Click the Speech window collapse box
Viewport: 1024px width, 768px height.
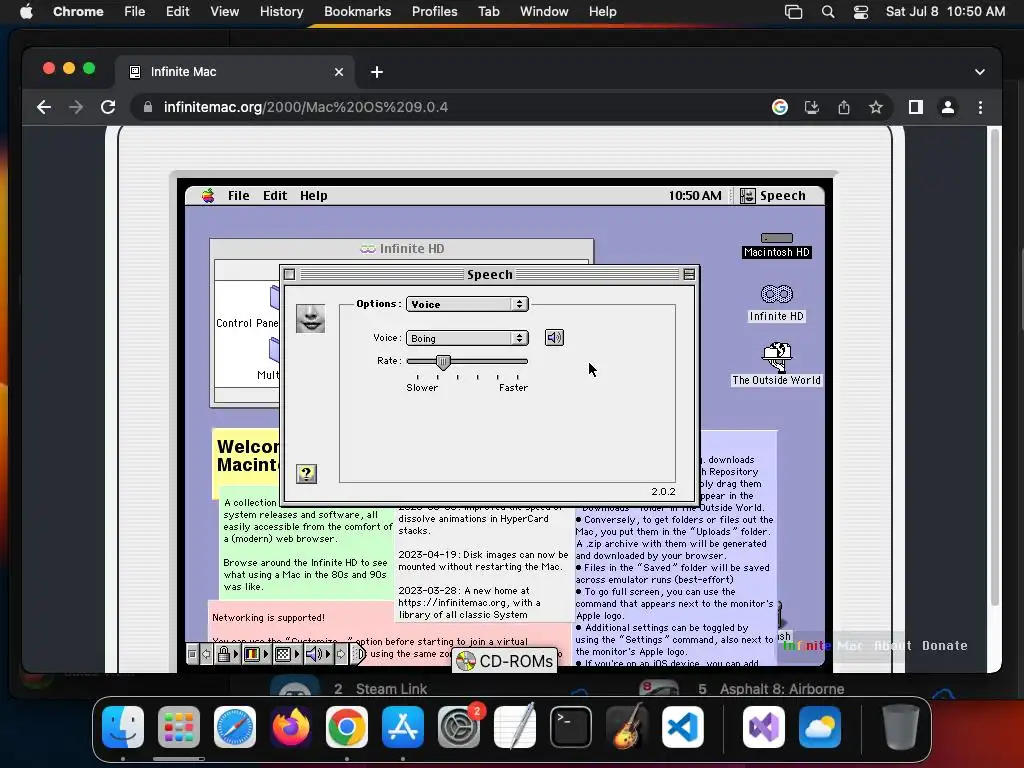click(x=688, y=275)
